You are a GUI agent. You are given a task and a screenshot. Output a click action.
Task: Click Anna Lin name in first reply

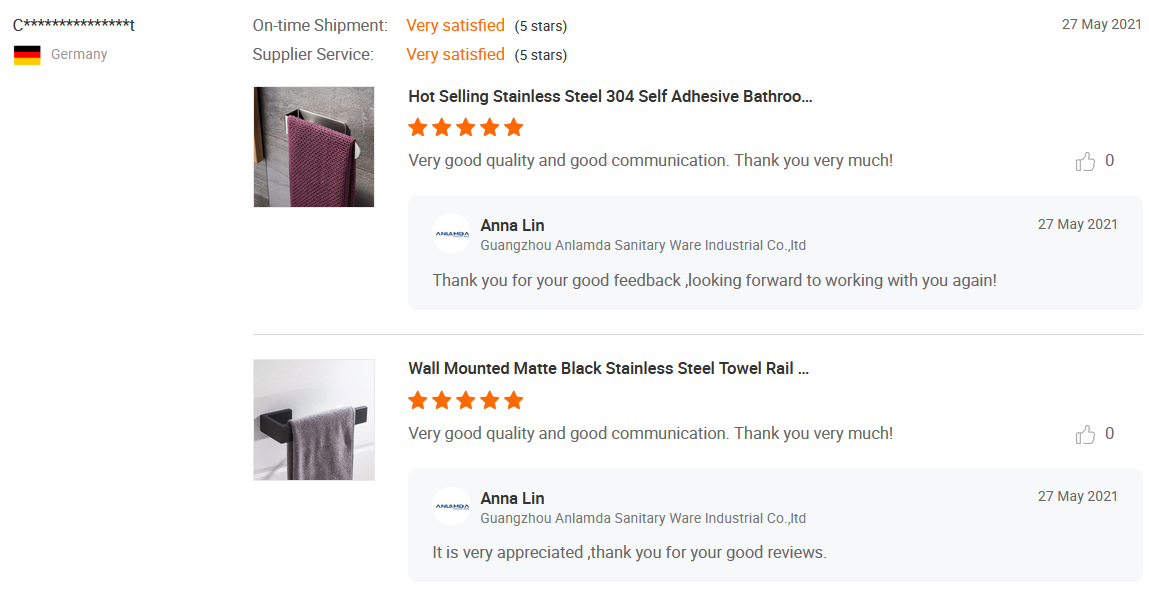click(x=512, y=225)
